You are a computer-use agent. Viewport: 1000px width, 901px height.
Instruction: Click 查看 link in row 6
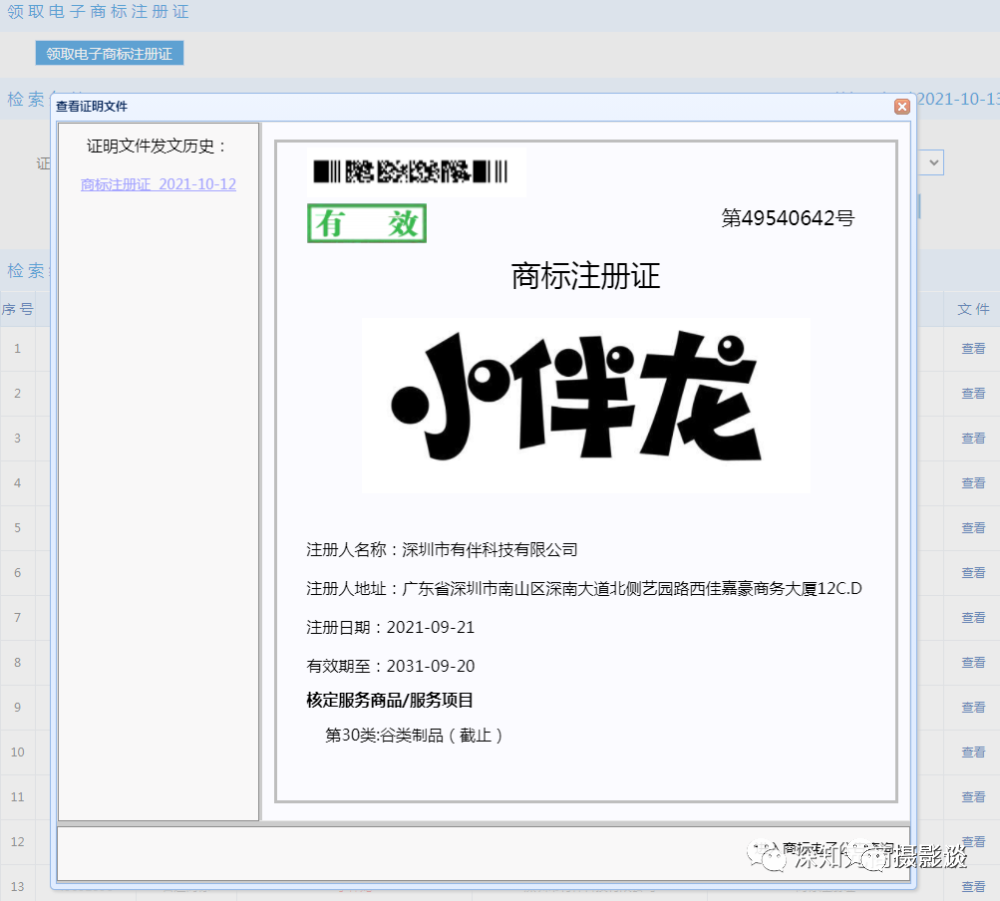click(973, 573)
